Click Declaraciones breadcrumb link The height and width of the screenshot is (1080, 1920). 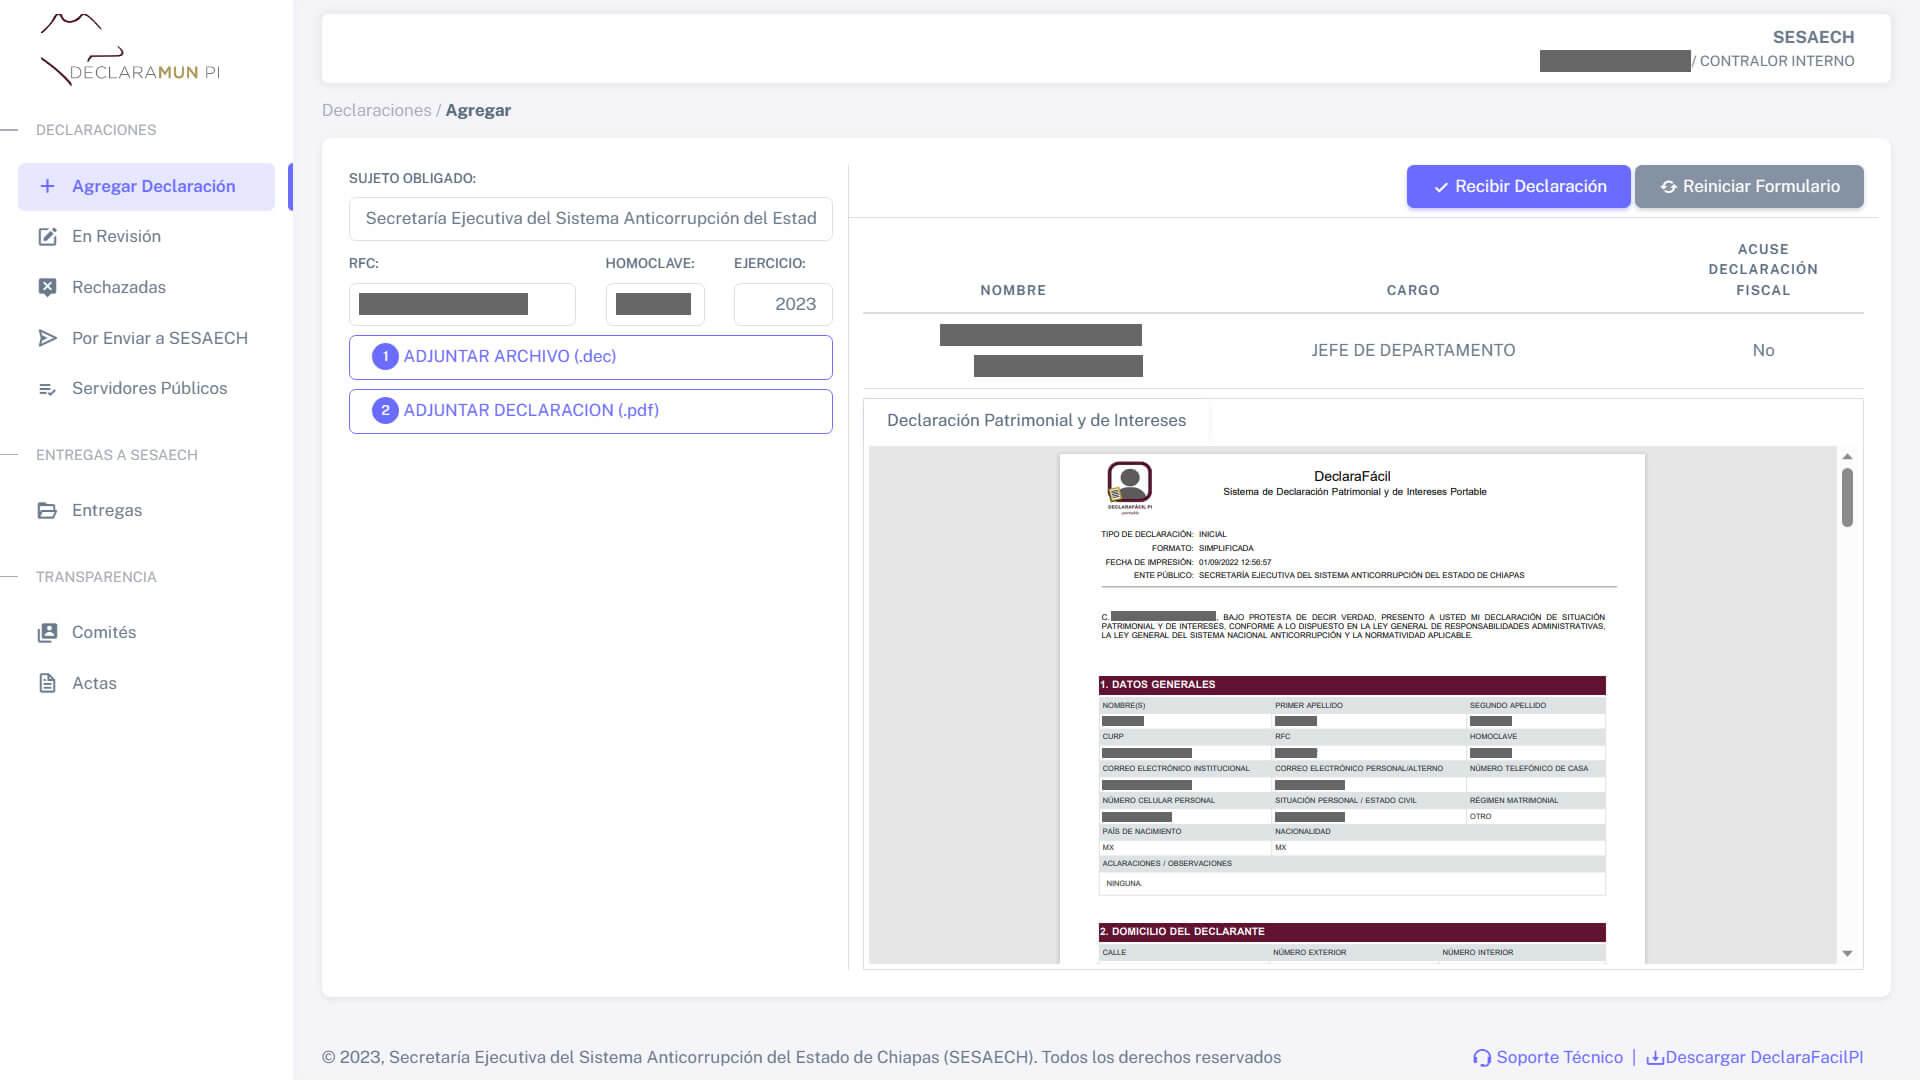pos(376,110)
